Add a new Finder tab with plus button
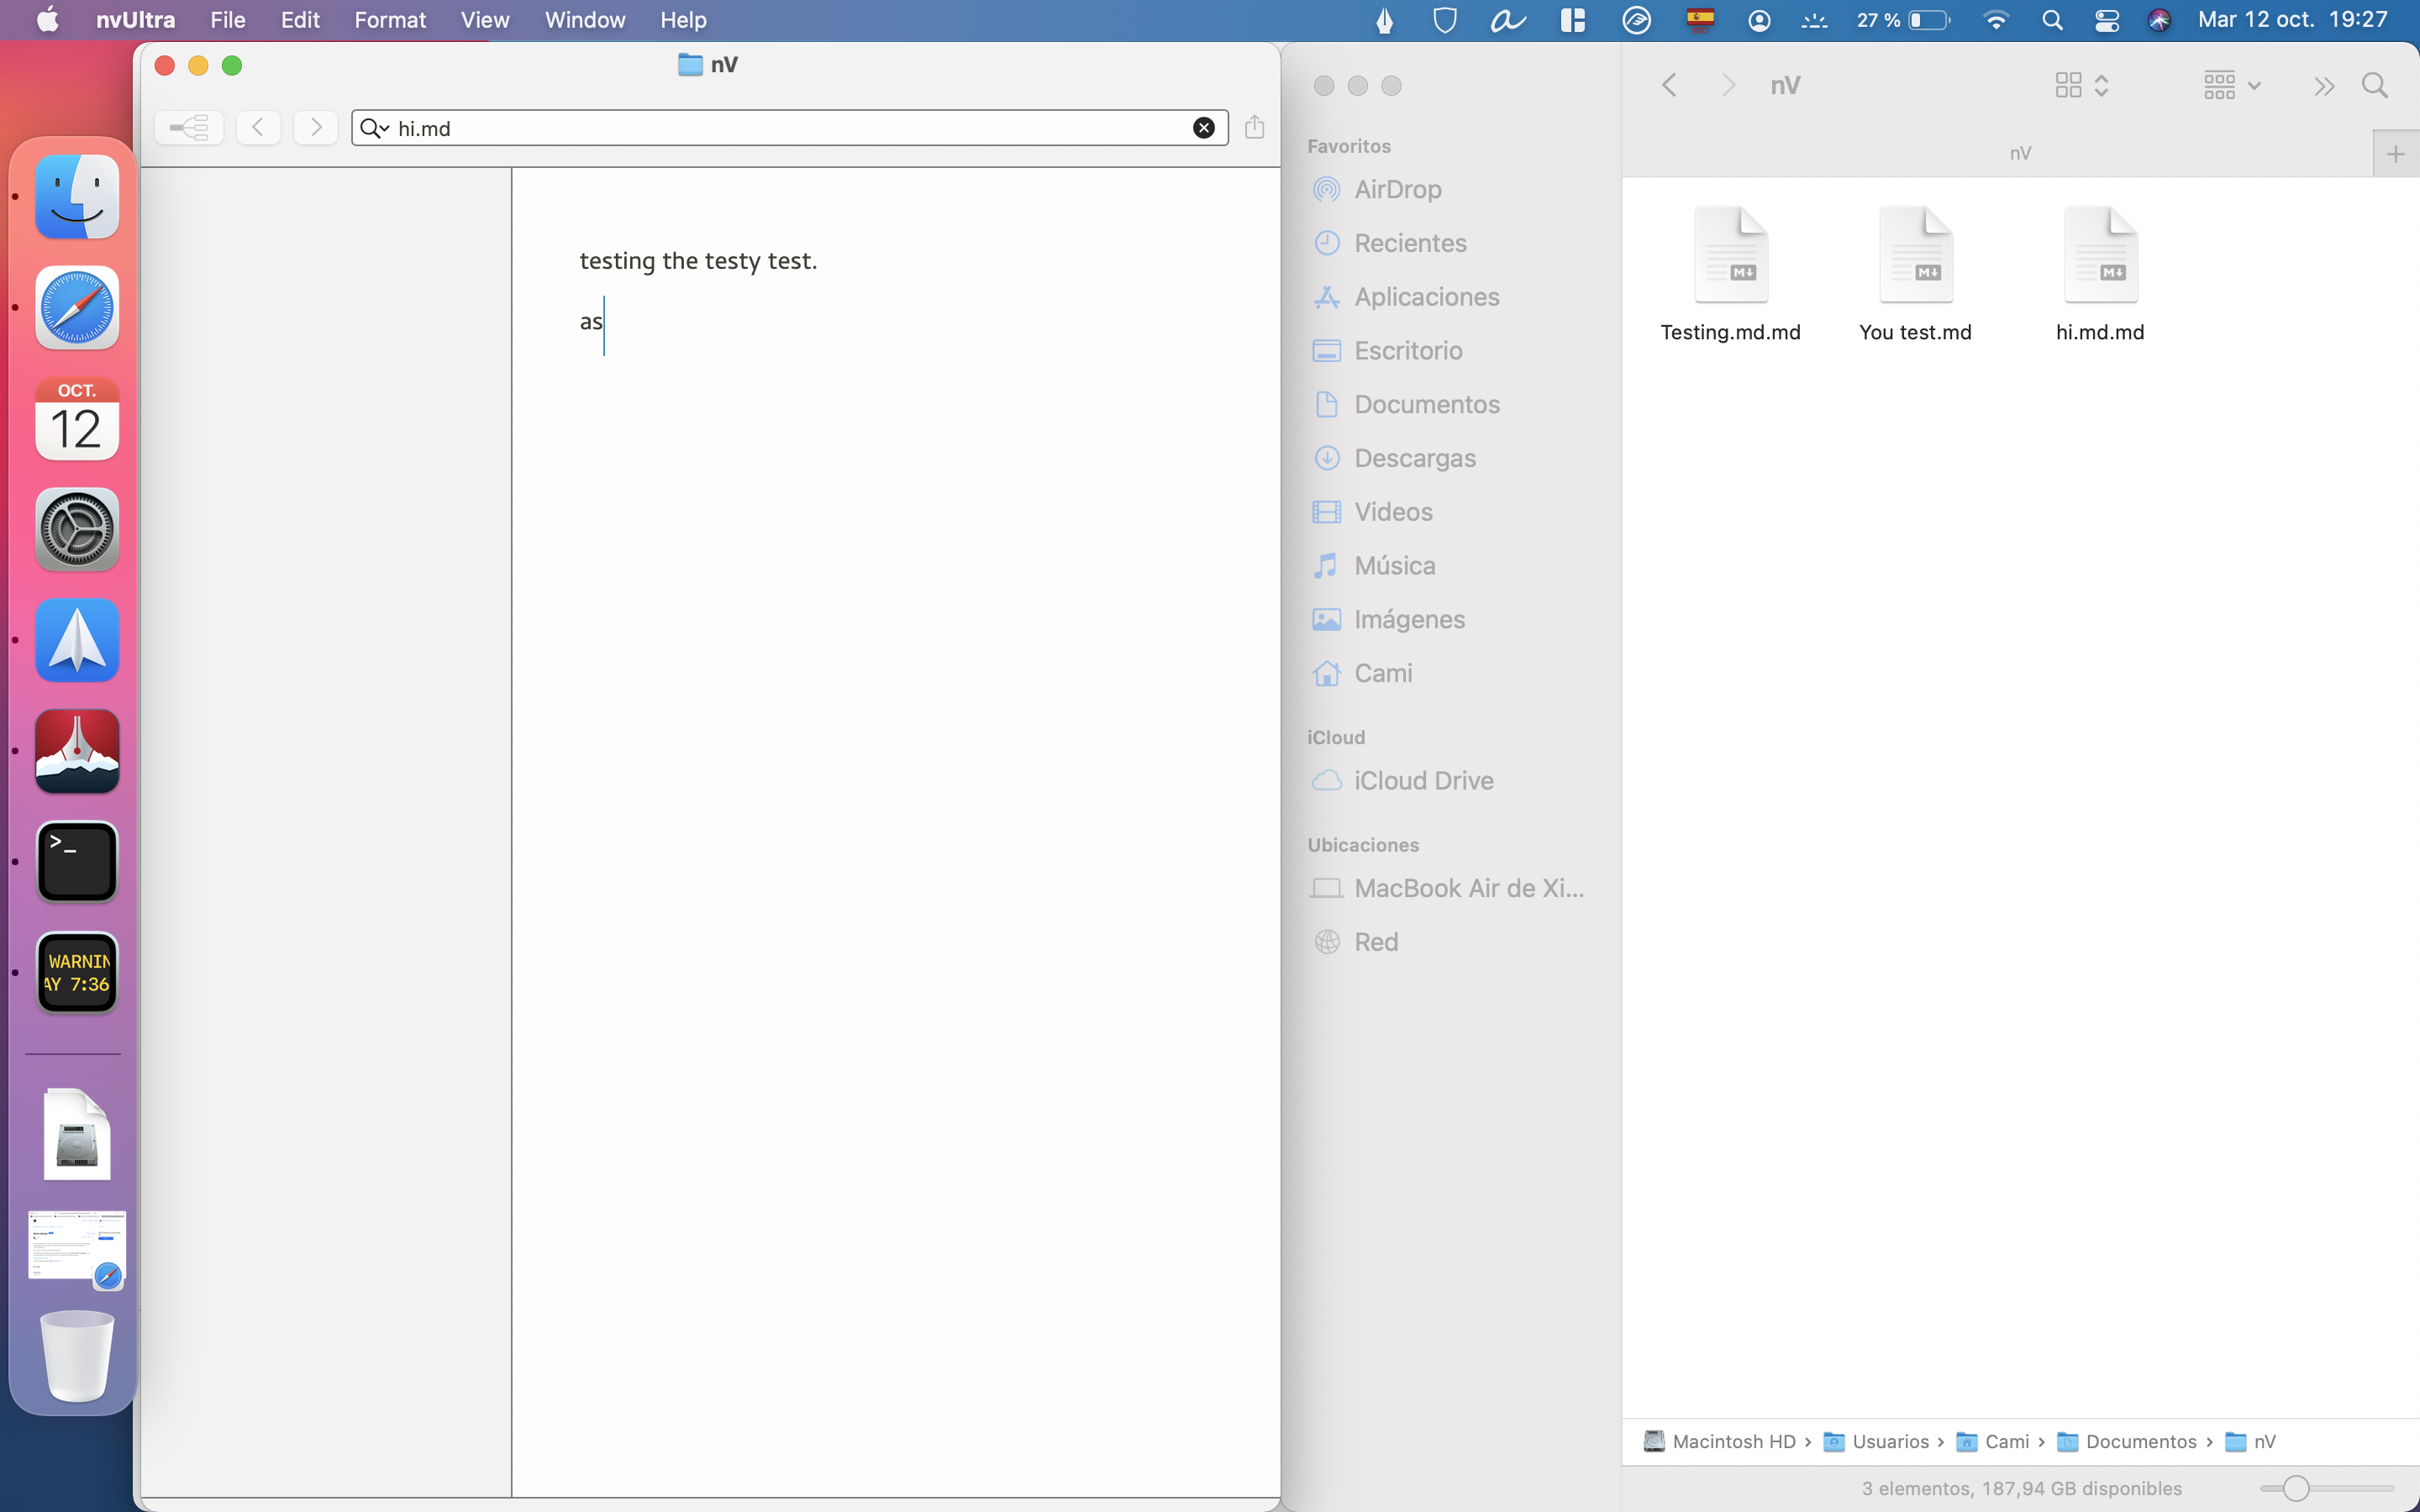The width and height of the screenshot is (2420, 1512). point(2395,154)
